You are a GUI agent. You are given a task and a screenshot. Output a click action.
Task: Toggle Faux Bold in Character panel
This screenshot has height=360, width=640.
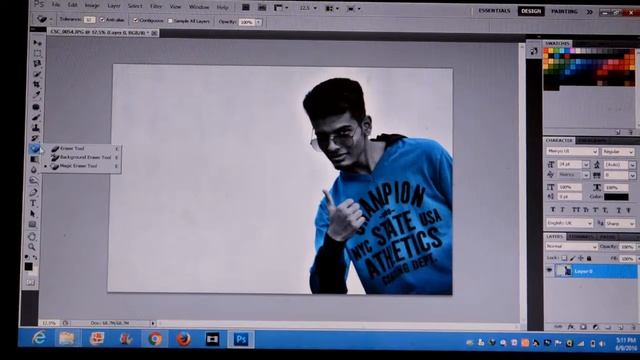tap(553, 209)
